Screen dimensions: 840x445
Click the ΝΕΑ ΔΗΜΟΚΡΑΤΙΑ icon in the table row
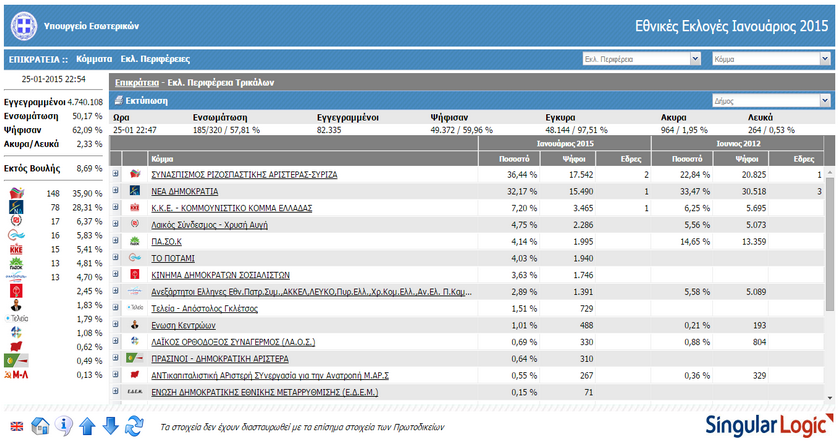[135, 191]
